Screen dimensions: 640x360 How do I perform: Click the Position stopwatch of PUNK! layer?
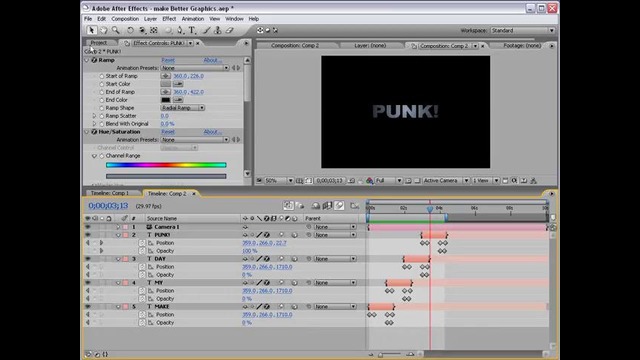(142, 243)
